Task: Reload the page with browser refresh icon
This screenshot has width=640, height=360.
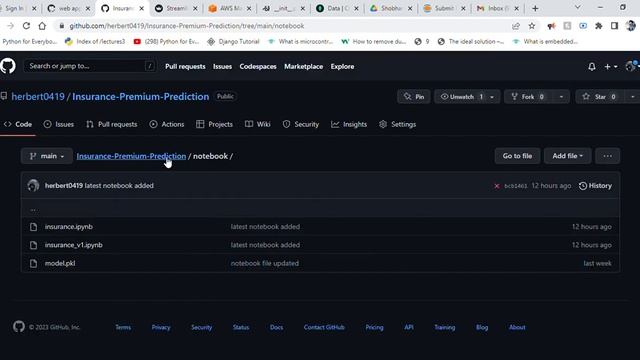Action: click(26, 26)
